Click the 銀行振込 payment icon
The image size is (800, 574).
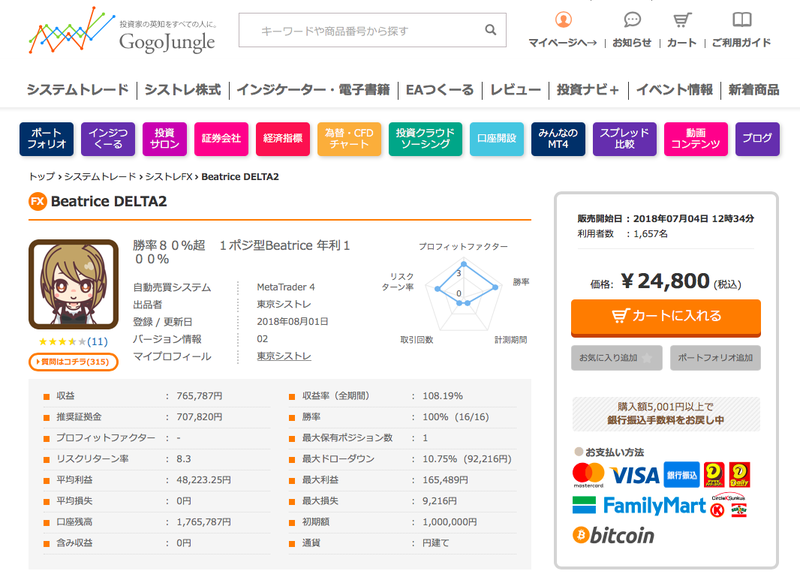681,475
